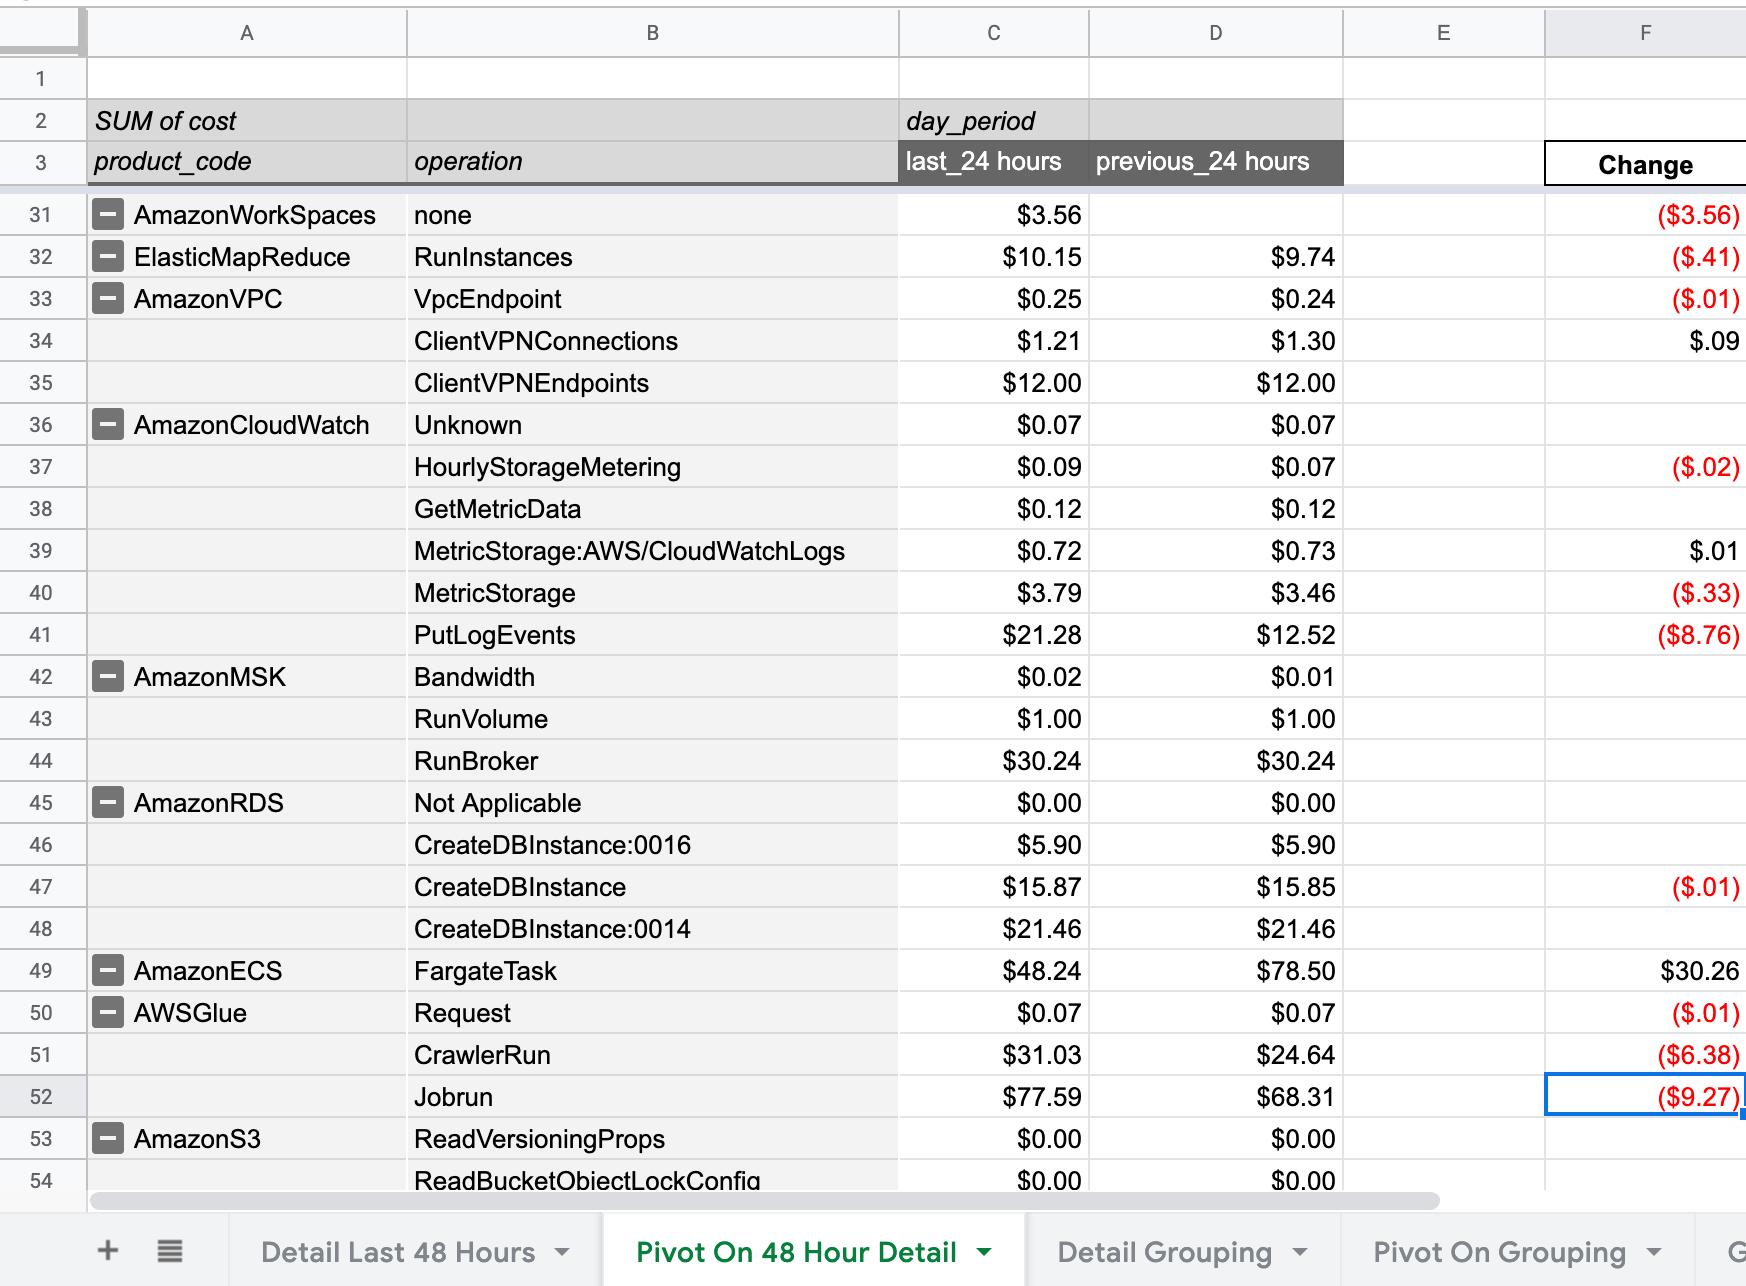1746x1286 pixels.
Task: Click the Change header cell
Action: (1646, 163)
